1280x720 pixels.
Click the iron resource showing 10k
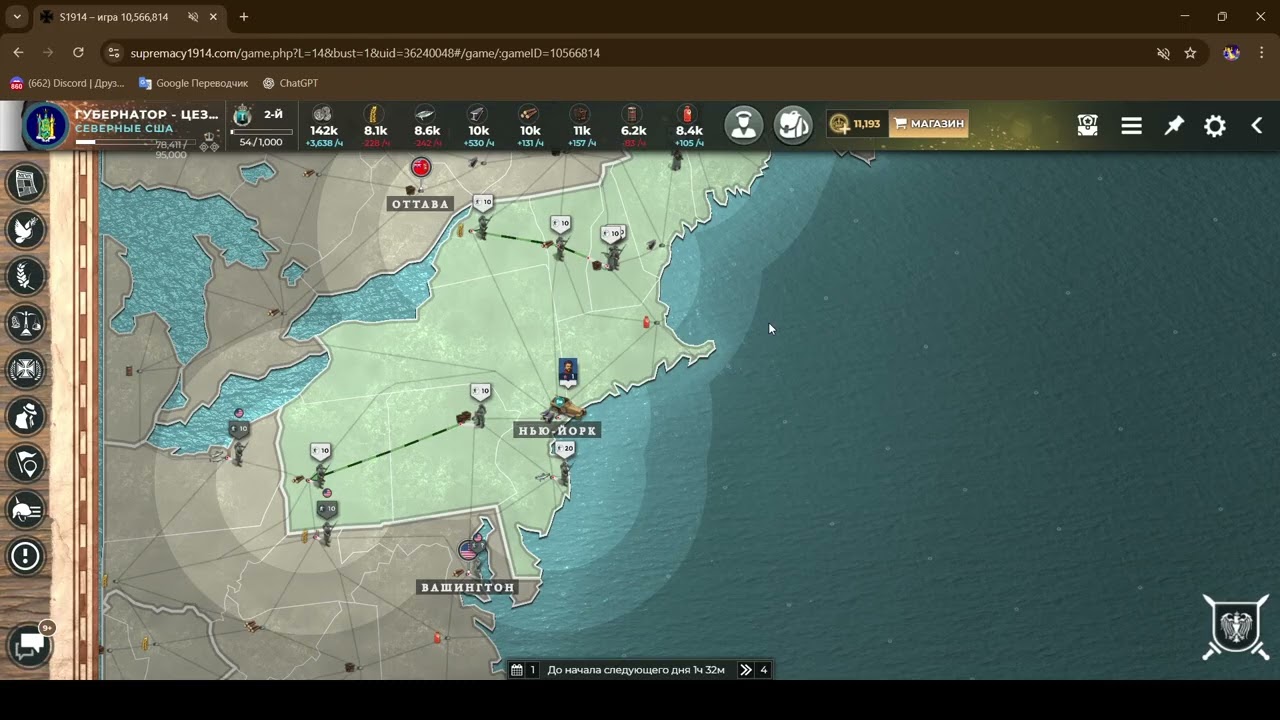coord(479,126)
